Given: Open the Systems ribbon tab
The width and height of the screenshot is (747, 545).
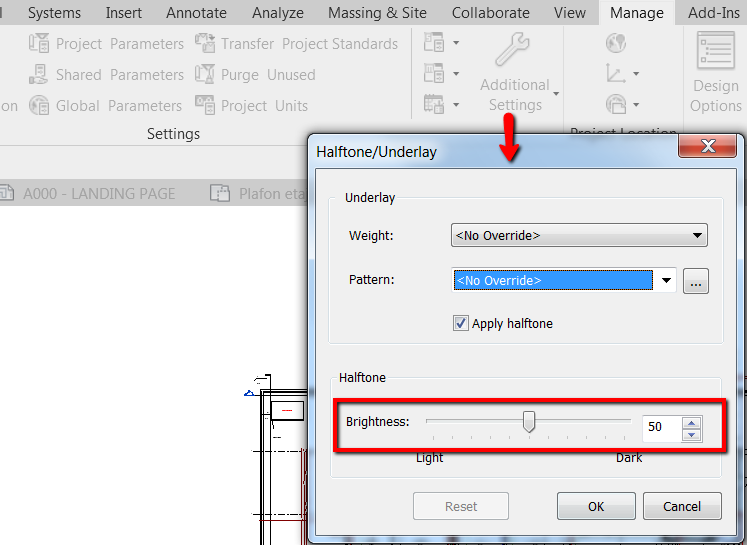Looking at the screenshot, I should pos(54,12).
